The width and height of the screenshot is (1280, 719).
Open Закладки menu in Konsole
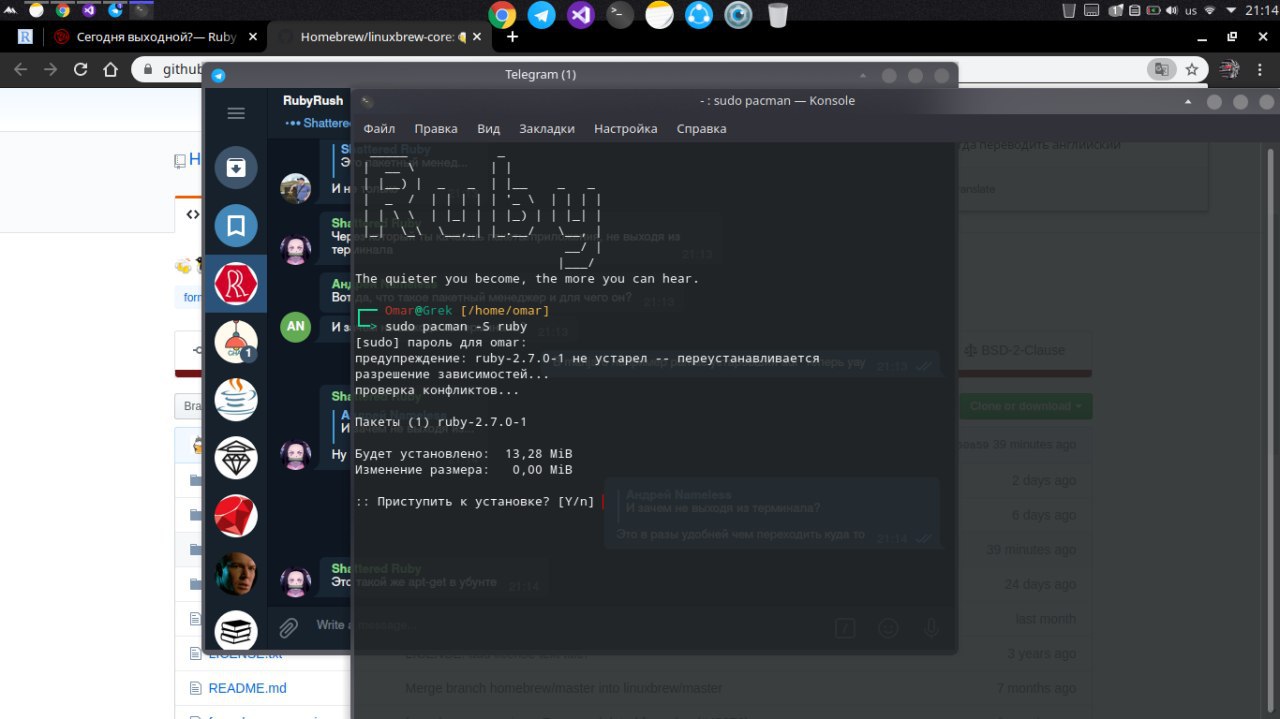[x=547, y=128]
